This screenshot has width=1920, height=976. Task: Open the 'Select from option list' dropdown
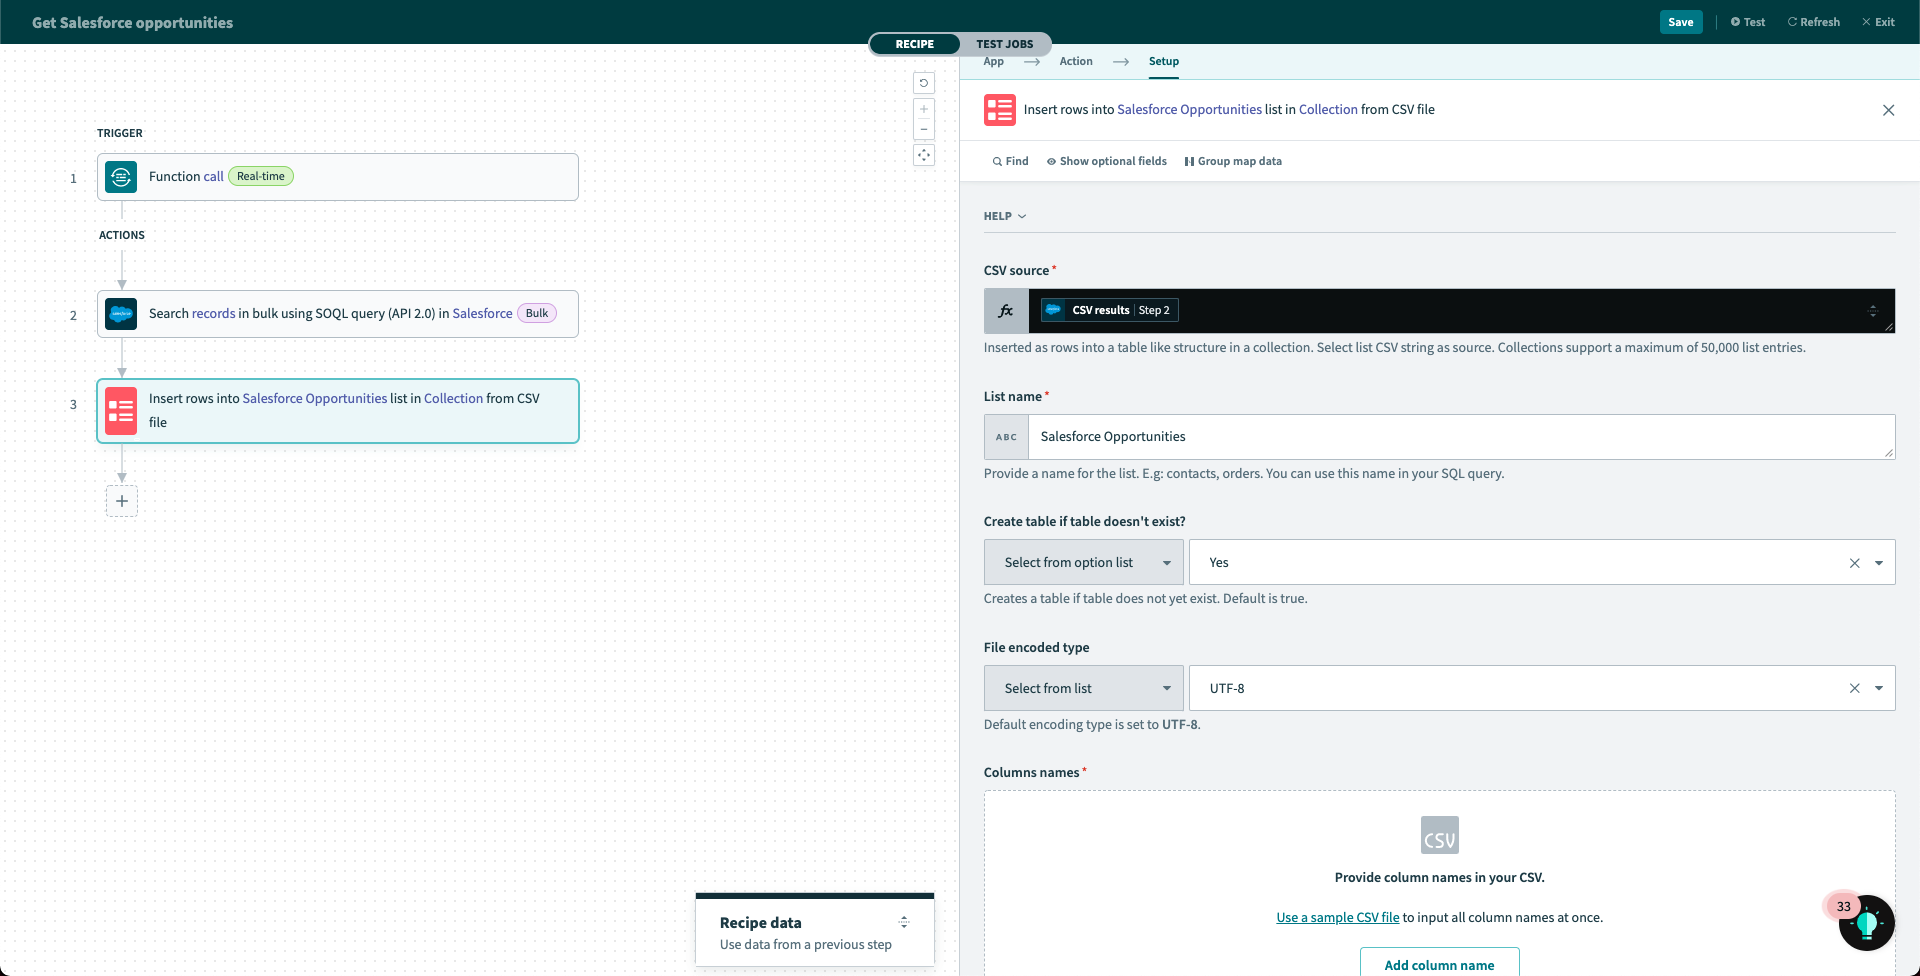coord(1084,563)
